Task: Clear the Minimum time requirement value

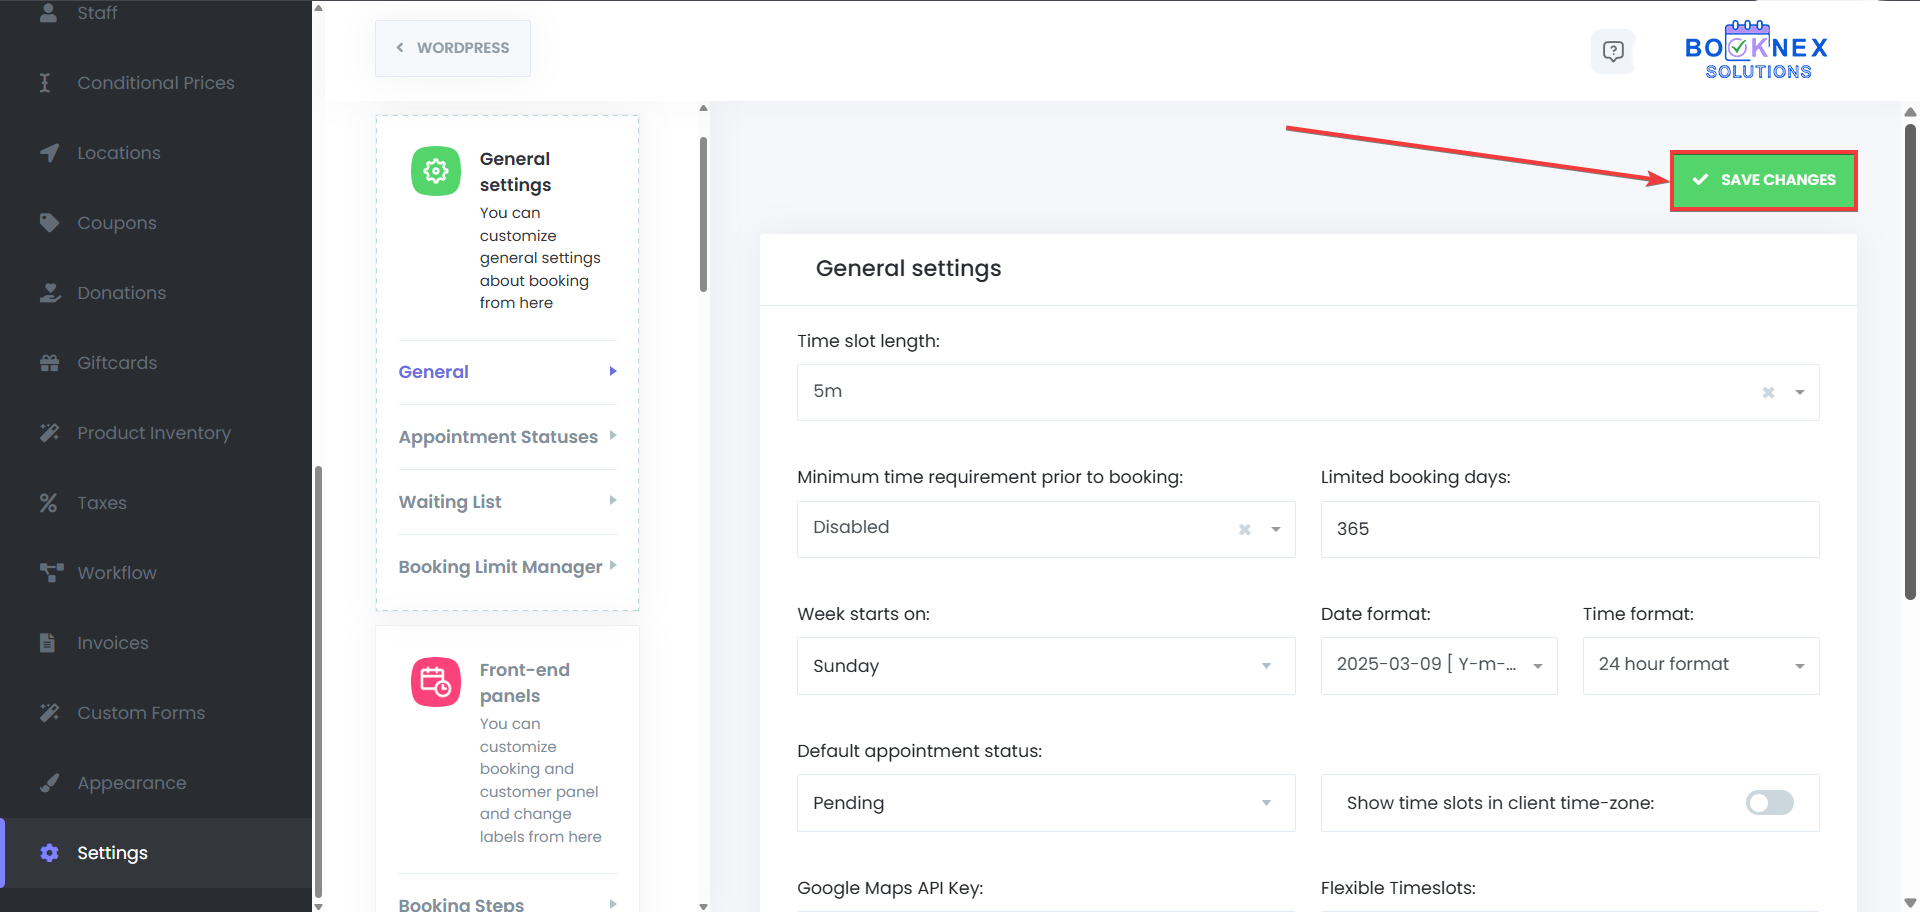Action: [1244, 530]
